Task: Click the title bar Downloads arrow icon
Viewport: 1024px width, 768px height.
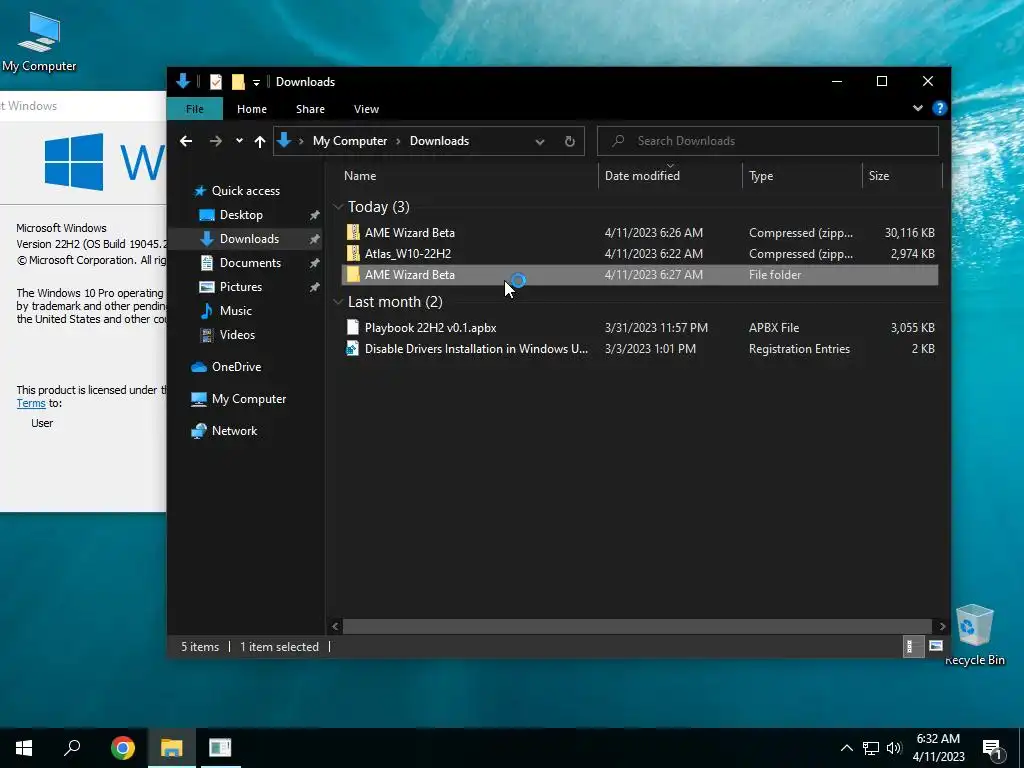Action: pos(183,81)
